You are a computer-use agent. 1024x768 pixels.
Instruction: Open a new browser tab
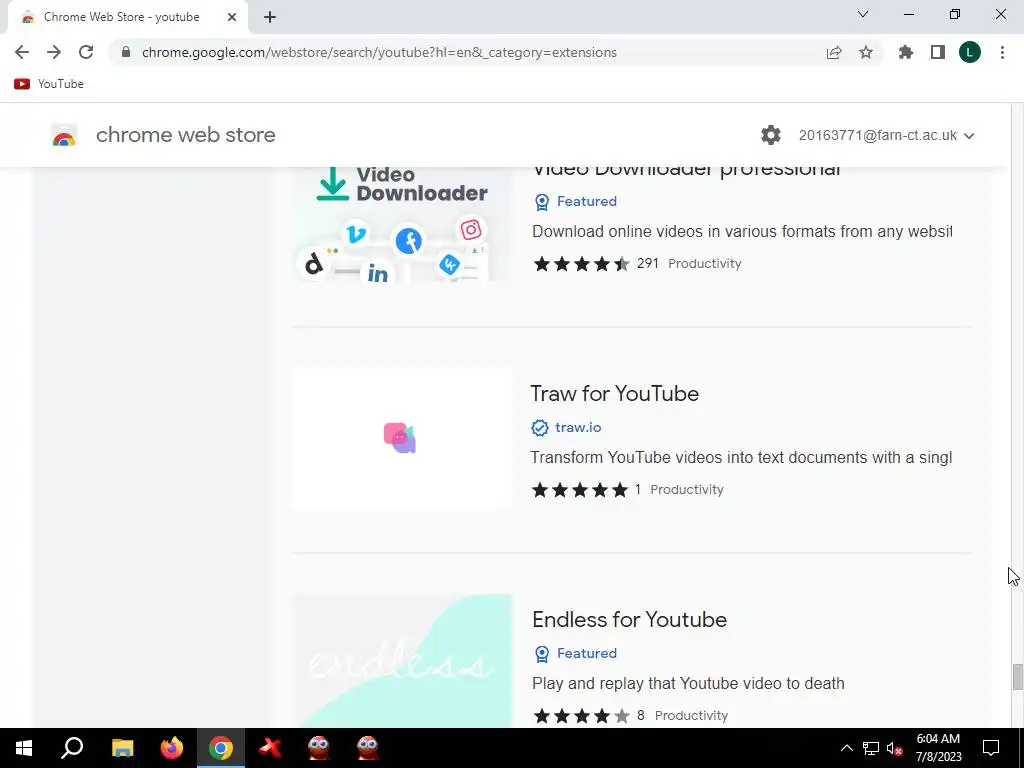tap(270, 17)
